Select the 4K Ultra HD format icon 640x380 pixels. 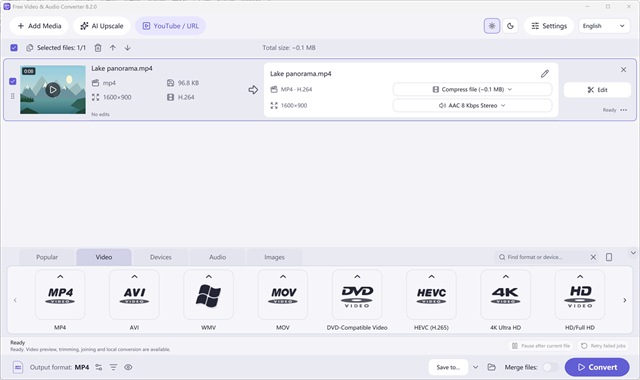(x=506, y=296)
